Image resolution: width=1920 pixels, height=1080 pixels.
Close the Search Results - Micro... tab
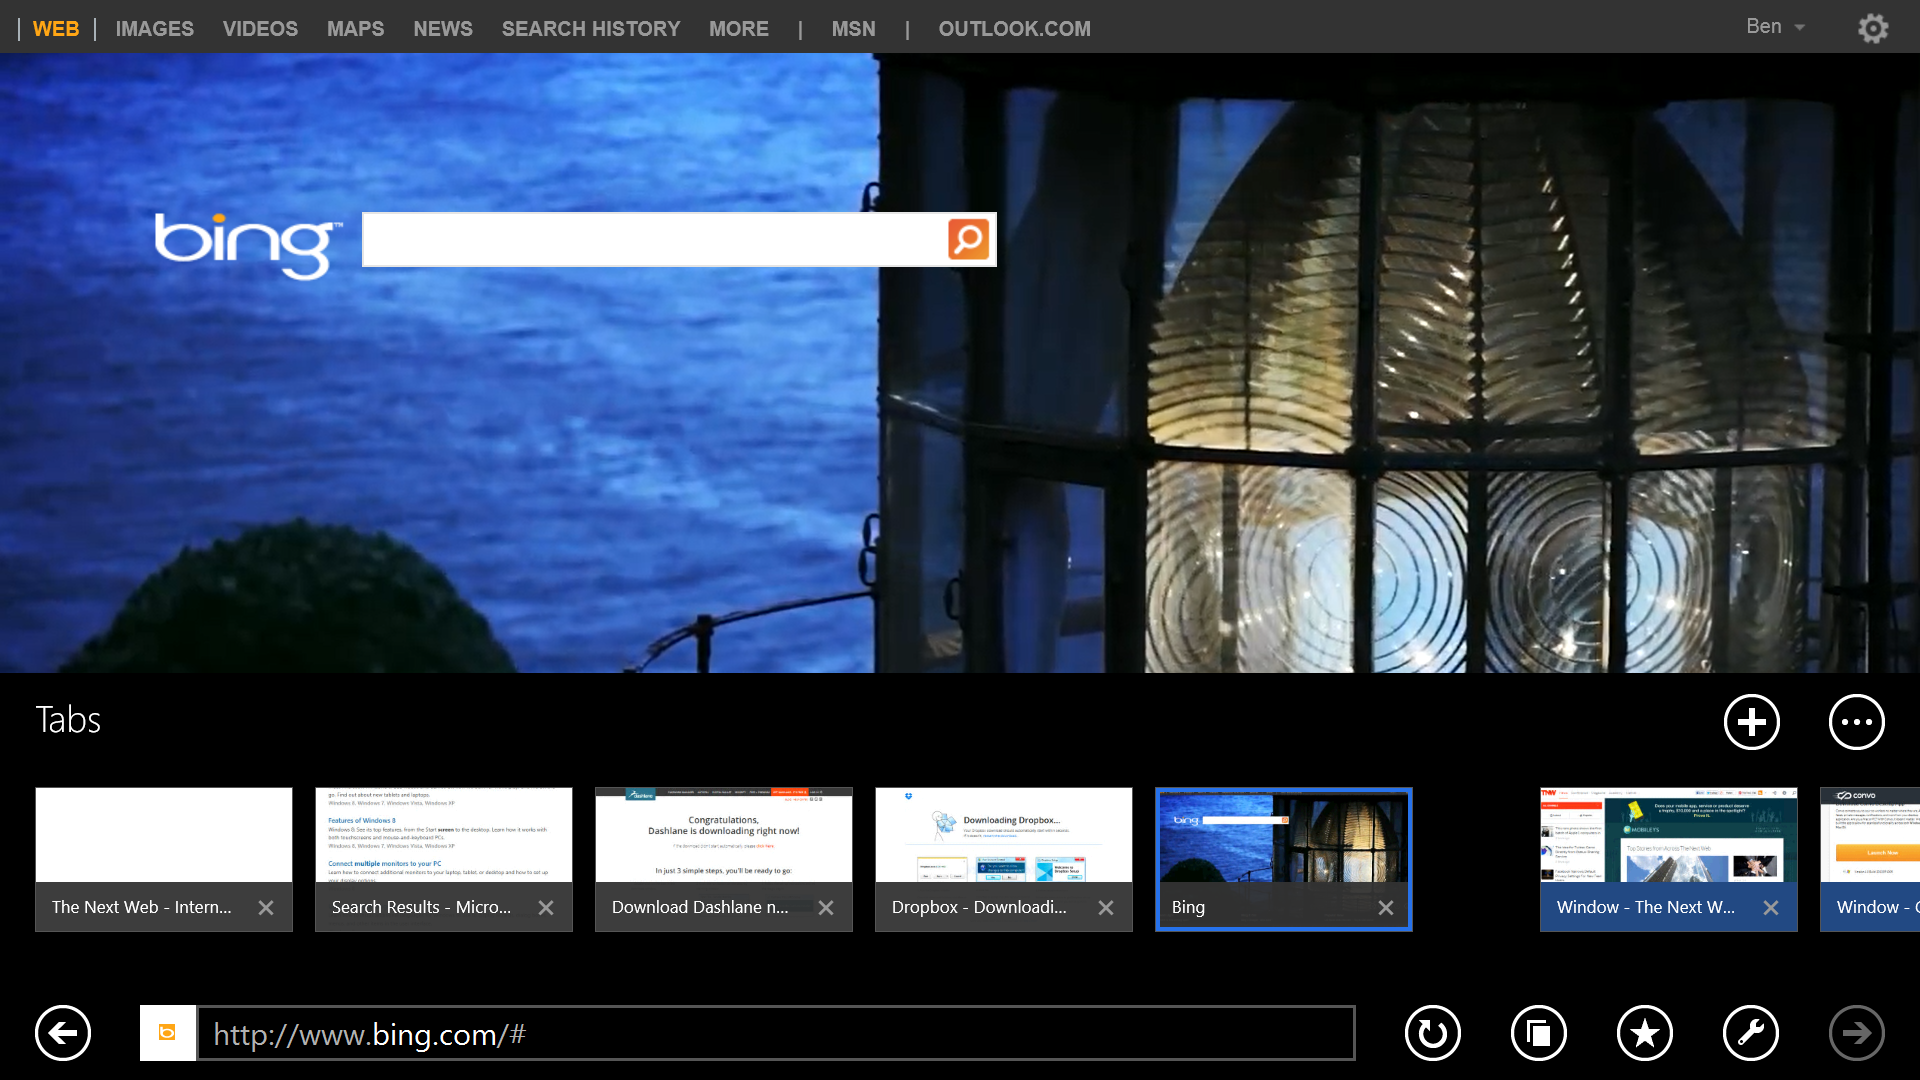click(546, 907)
